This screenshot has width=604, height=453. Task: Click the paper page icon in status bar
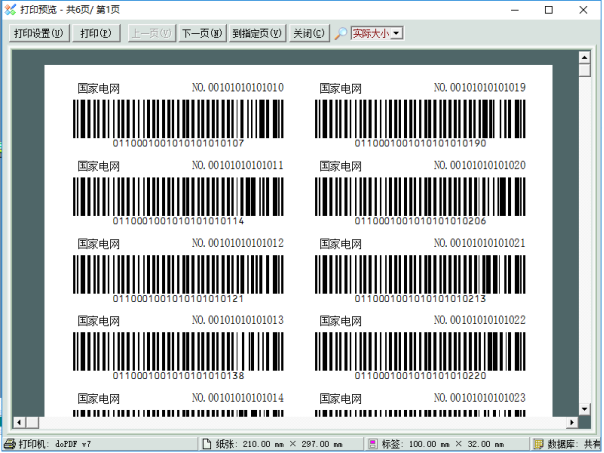[x=206, y=444]
